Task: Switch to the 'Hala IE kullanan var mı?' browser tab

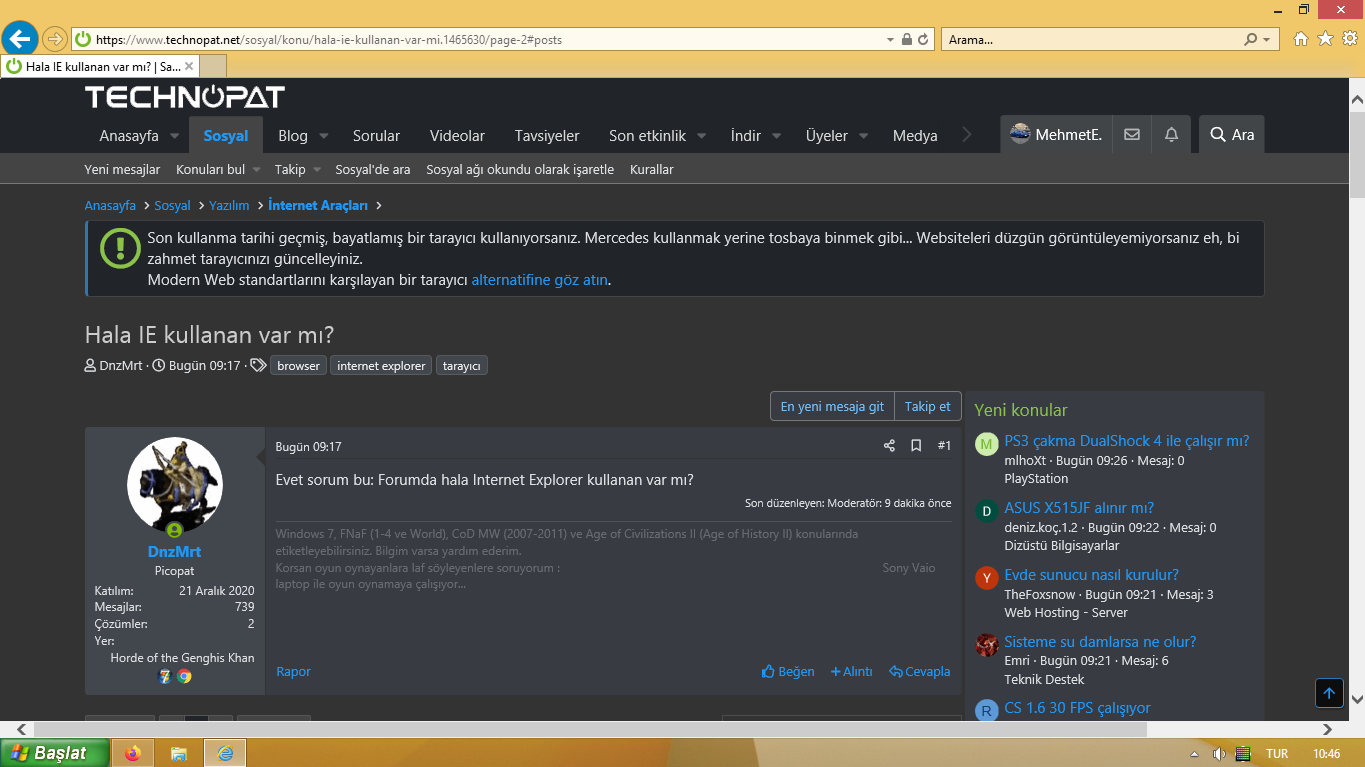Action: pyautogui.click(x=100, y=66)
